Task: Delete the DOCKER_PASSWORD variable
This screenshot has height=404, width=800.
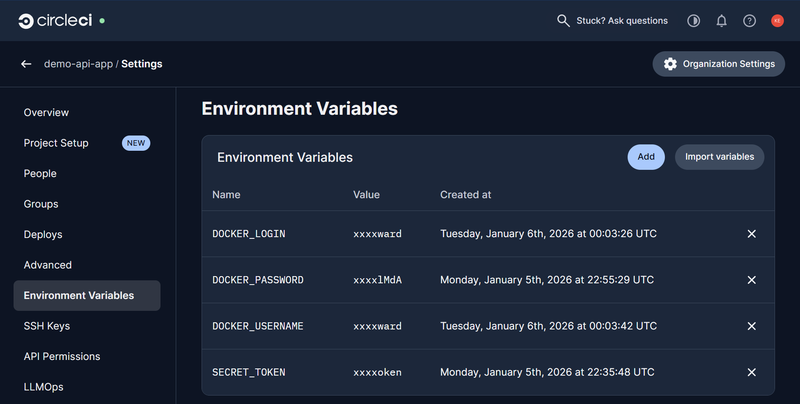Action: [752, 280]
